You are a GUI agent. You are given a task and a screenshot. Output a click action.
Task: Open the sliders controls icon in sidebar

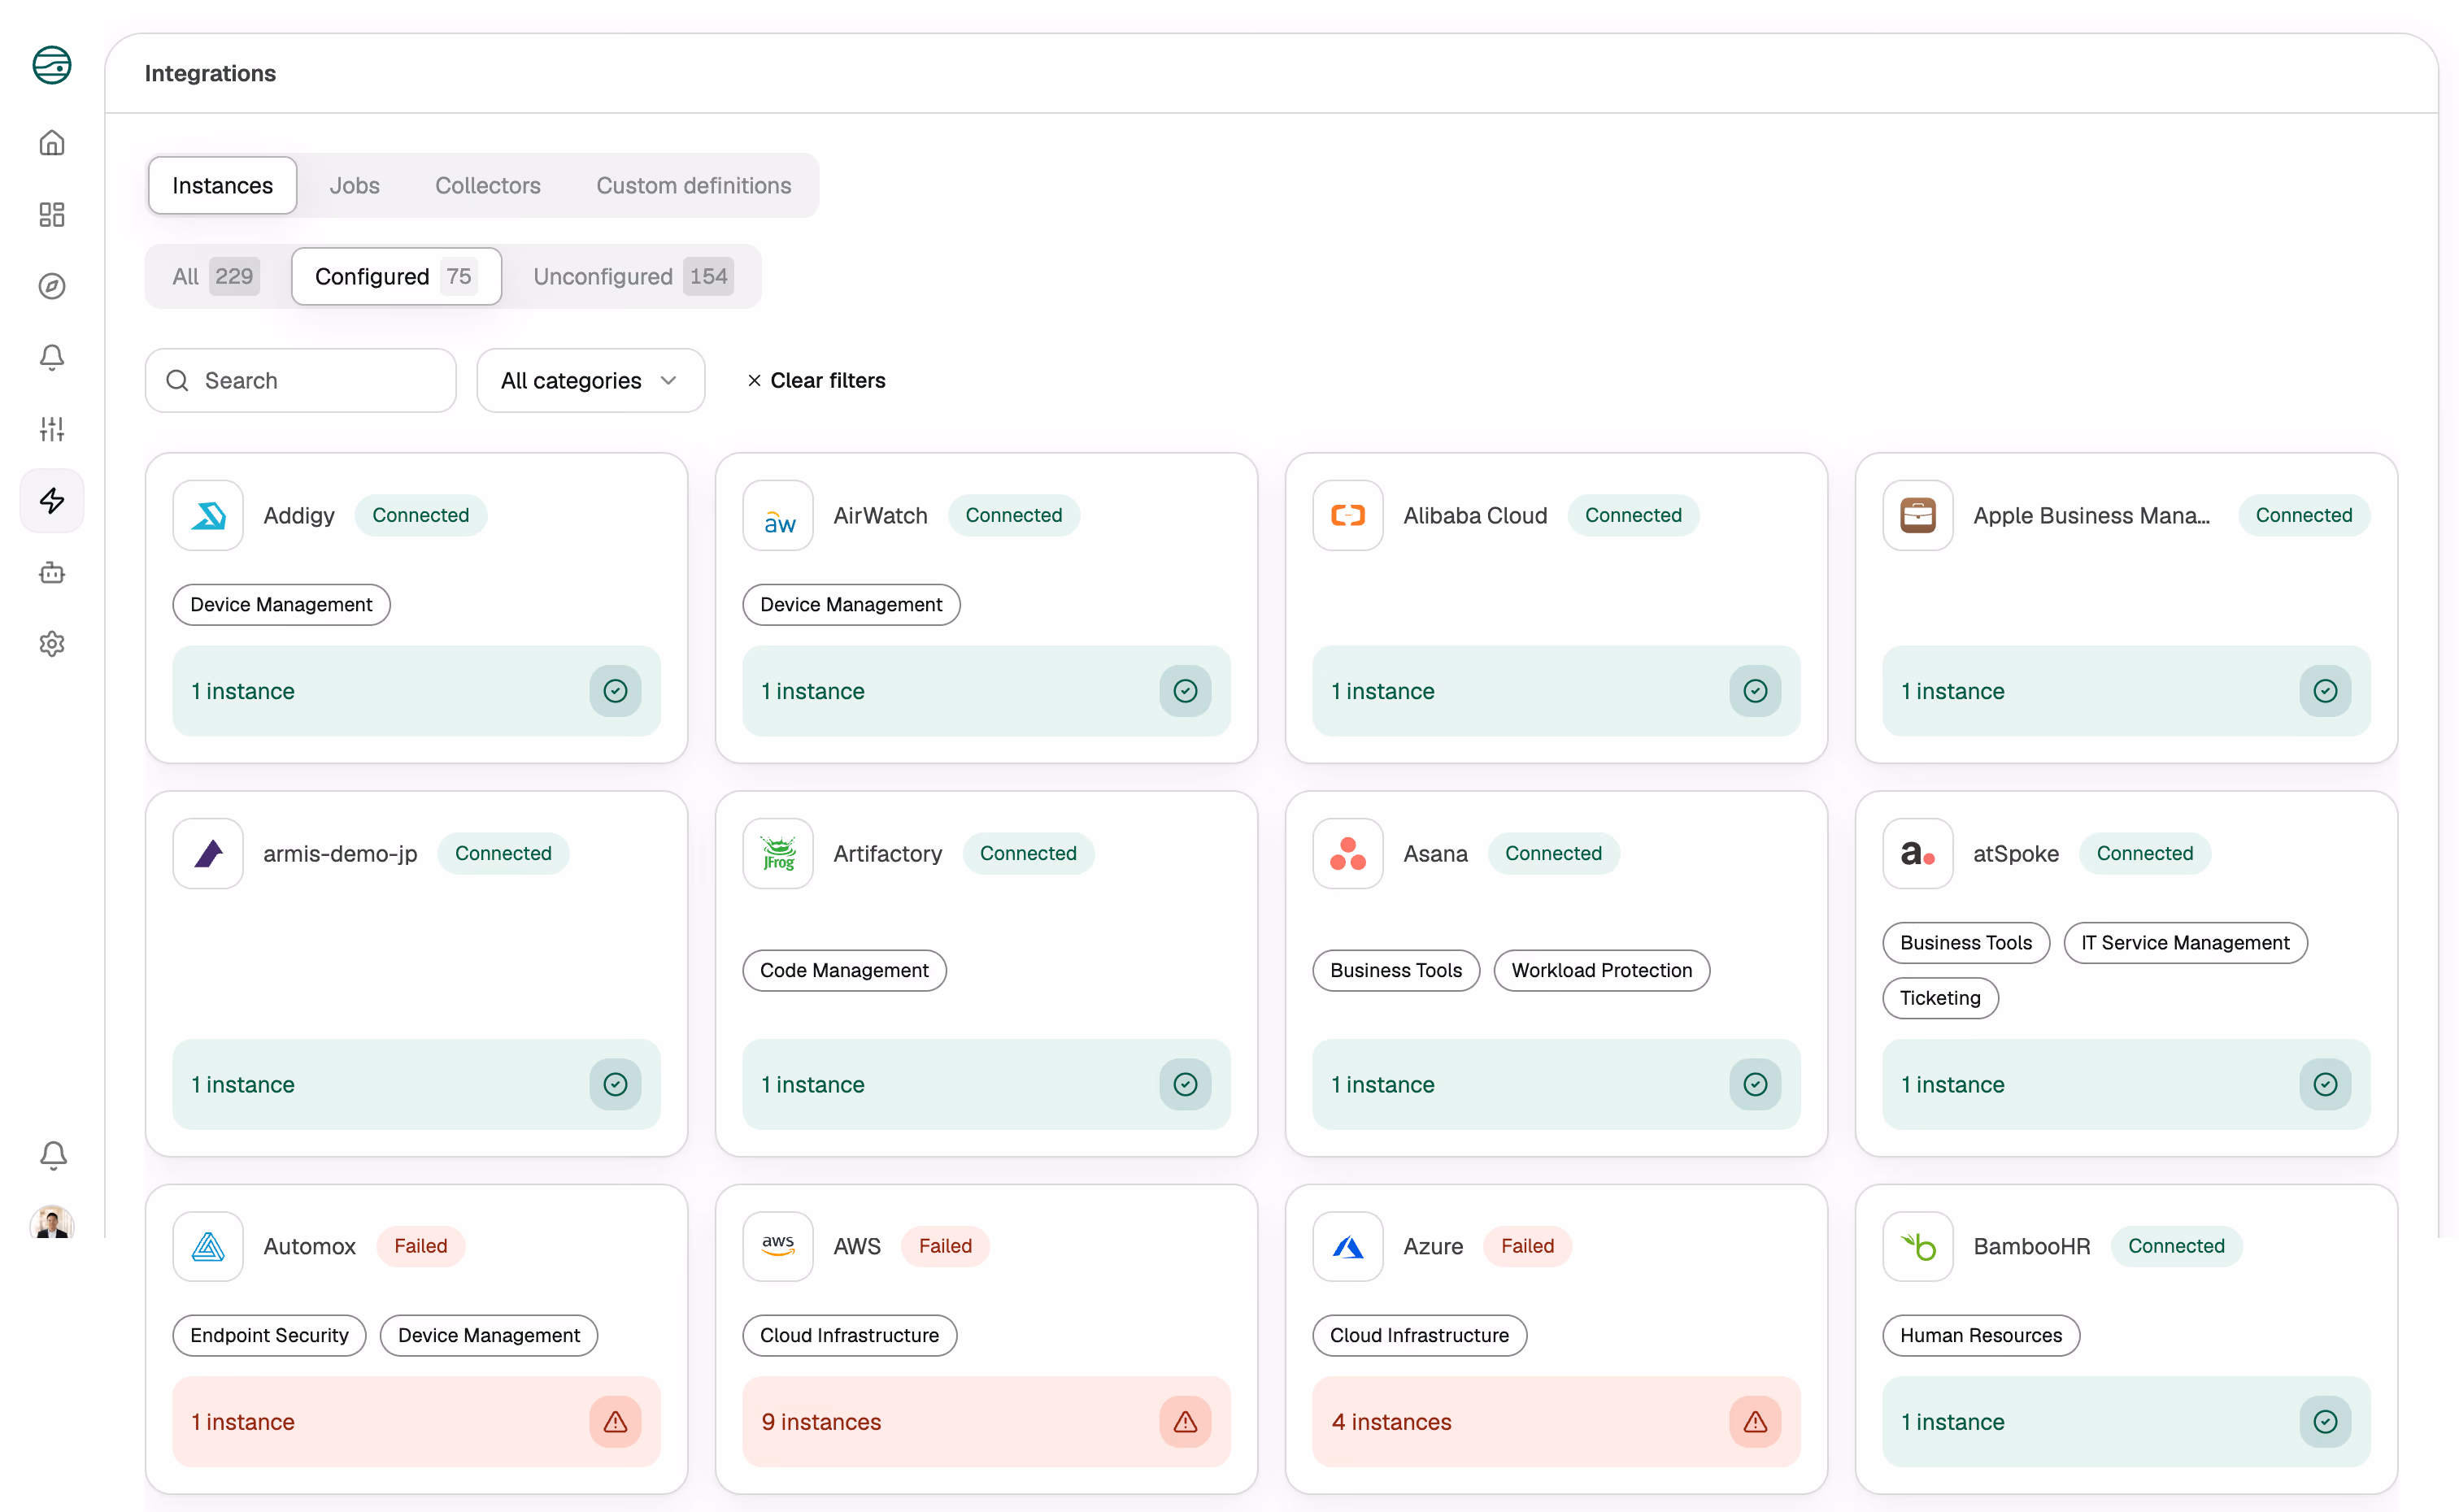pos(52,429)
